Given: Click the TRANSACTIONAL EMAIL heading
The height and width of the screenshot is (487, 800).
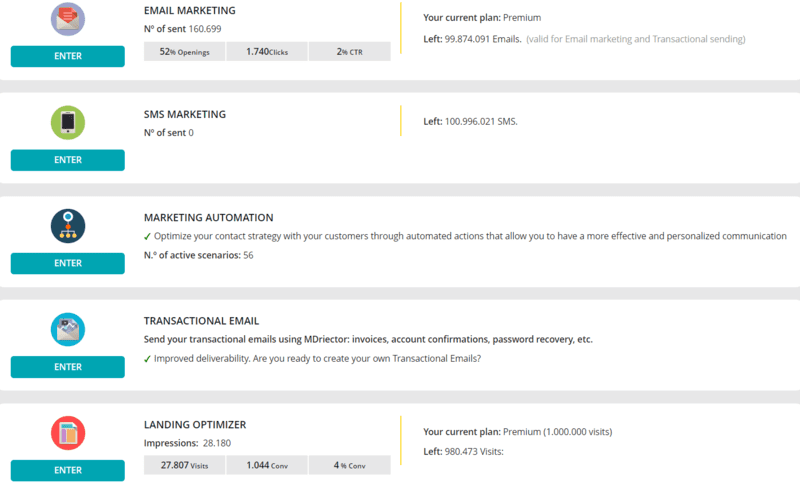Looking at the screenshot, I should click(203, 321).
